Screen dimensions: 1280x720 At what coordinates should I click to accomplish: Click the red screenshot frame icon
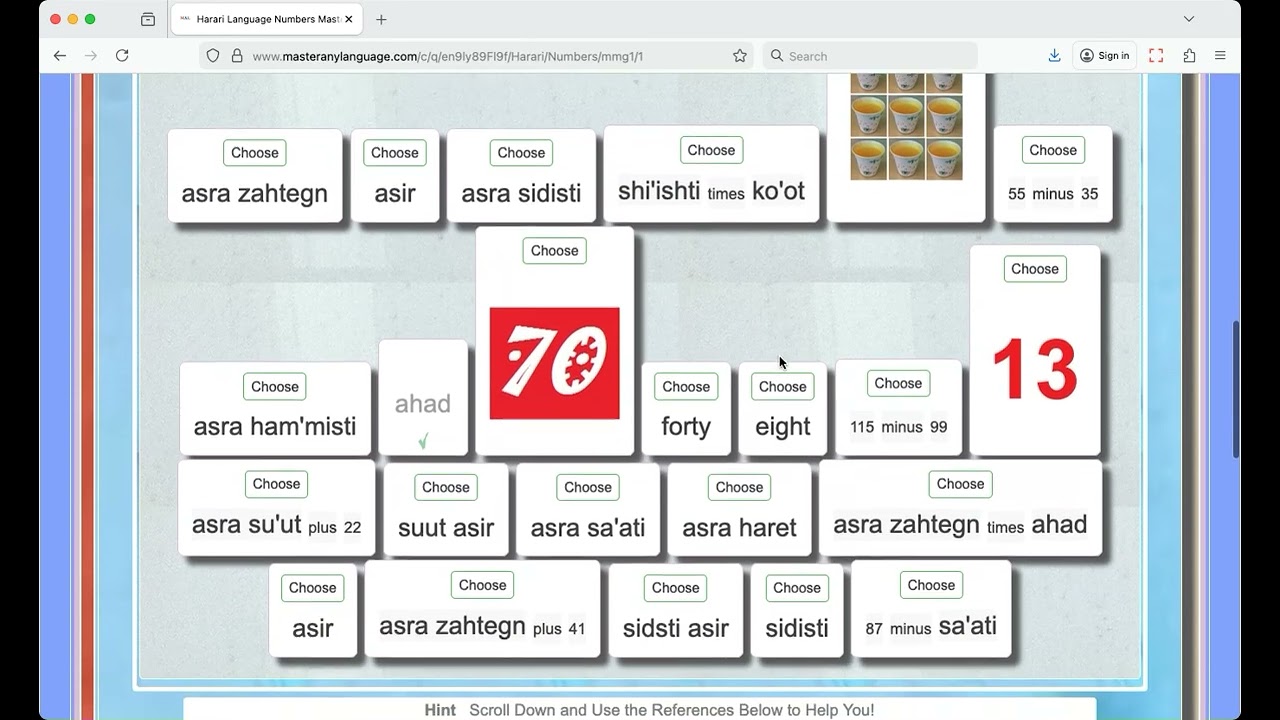tap(1156, 56)
